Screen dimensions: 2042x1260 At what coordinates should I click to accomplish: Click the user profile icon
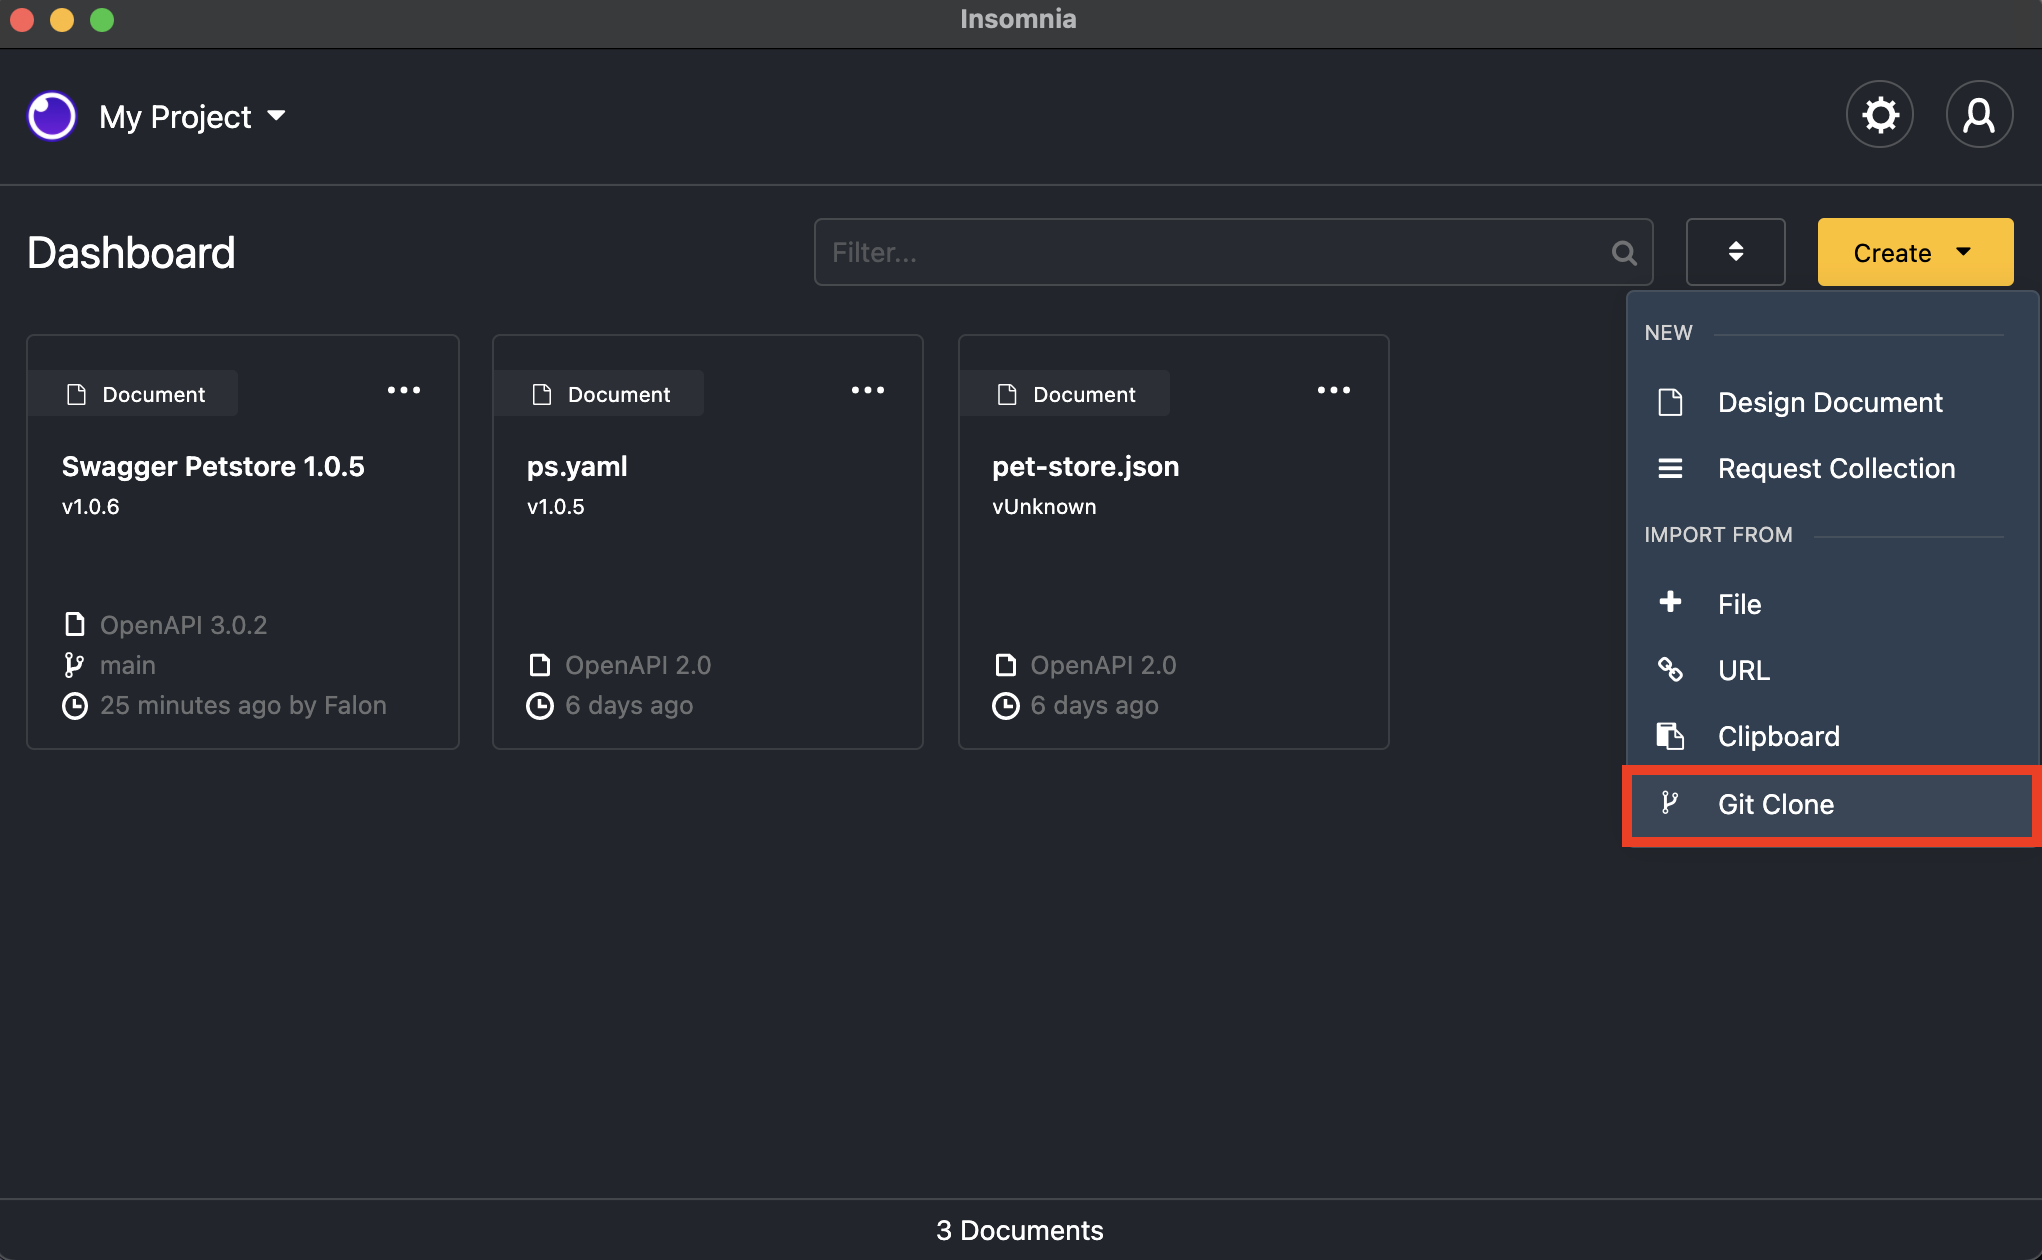pos(1978,114)
